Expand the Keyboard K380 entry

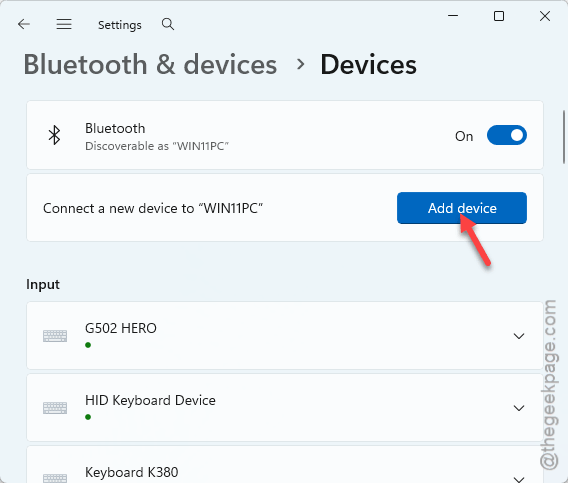pos(519,479)
